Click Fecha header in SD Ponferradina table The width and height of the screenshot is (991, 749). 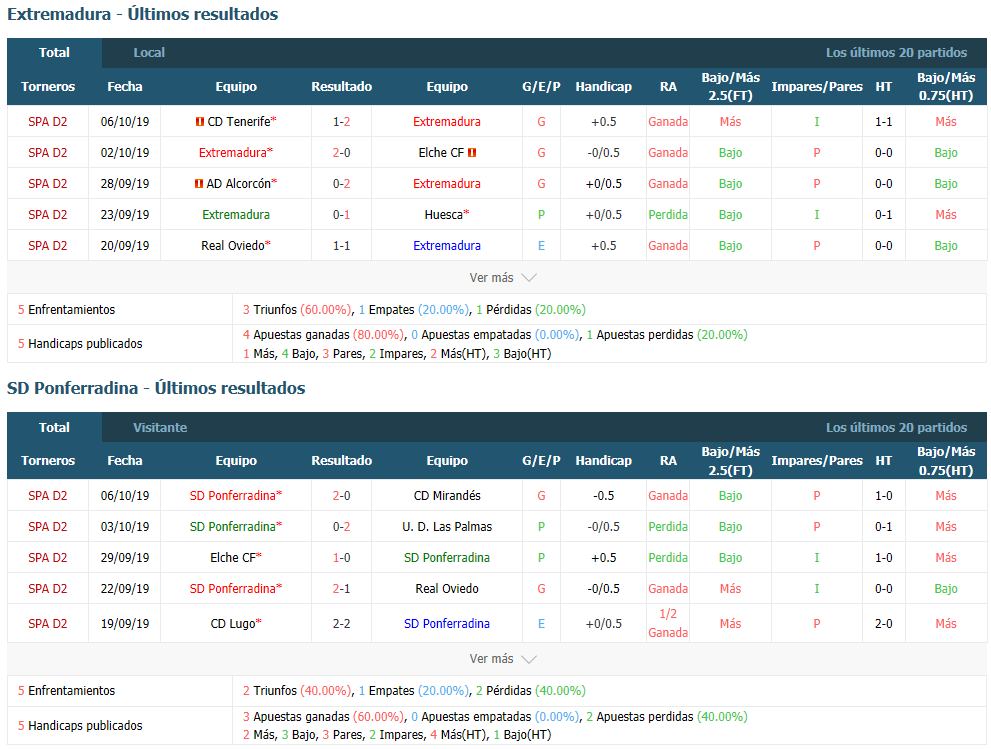pyautogui.click(x=125, y=461)
